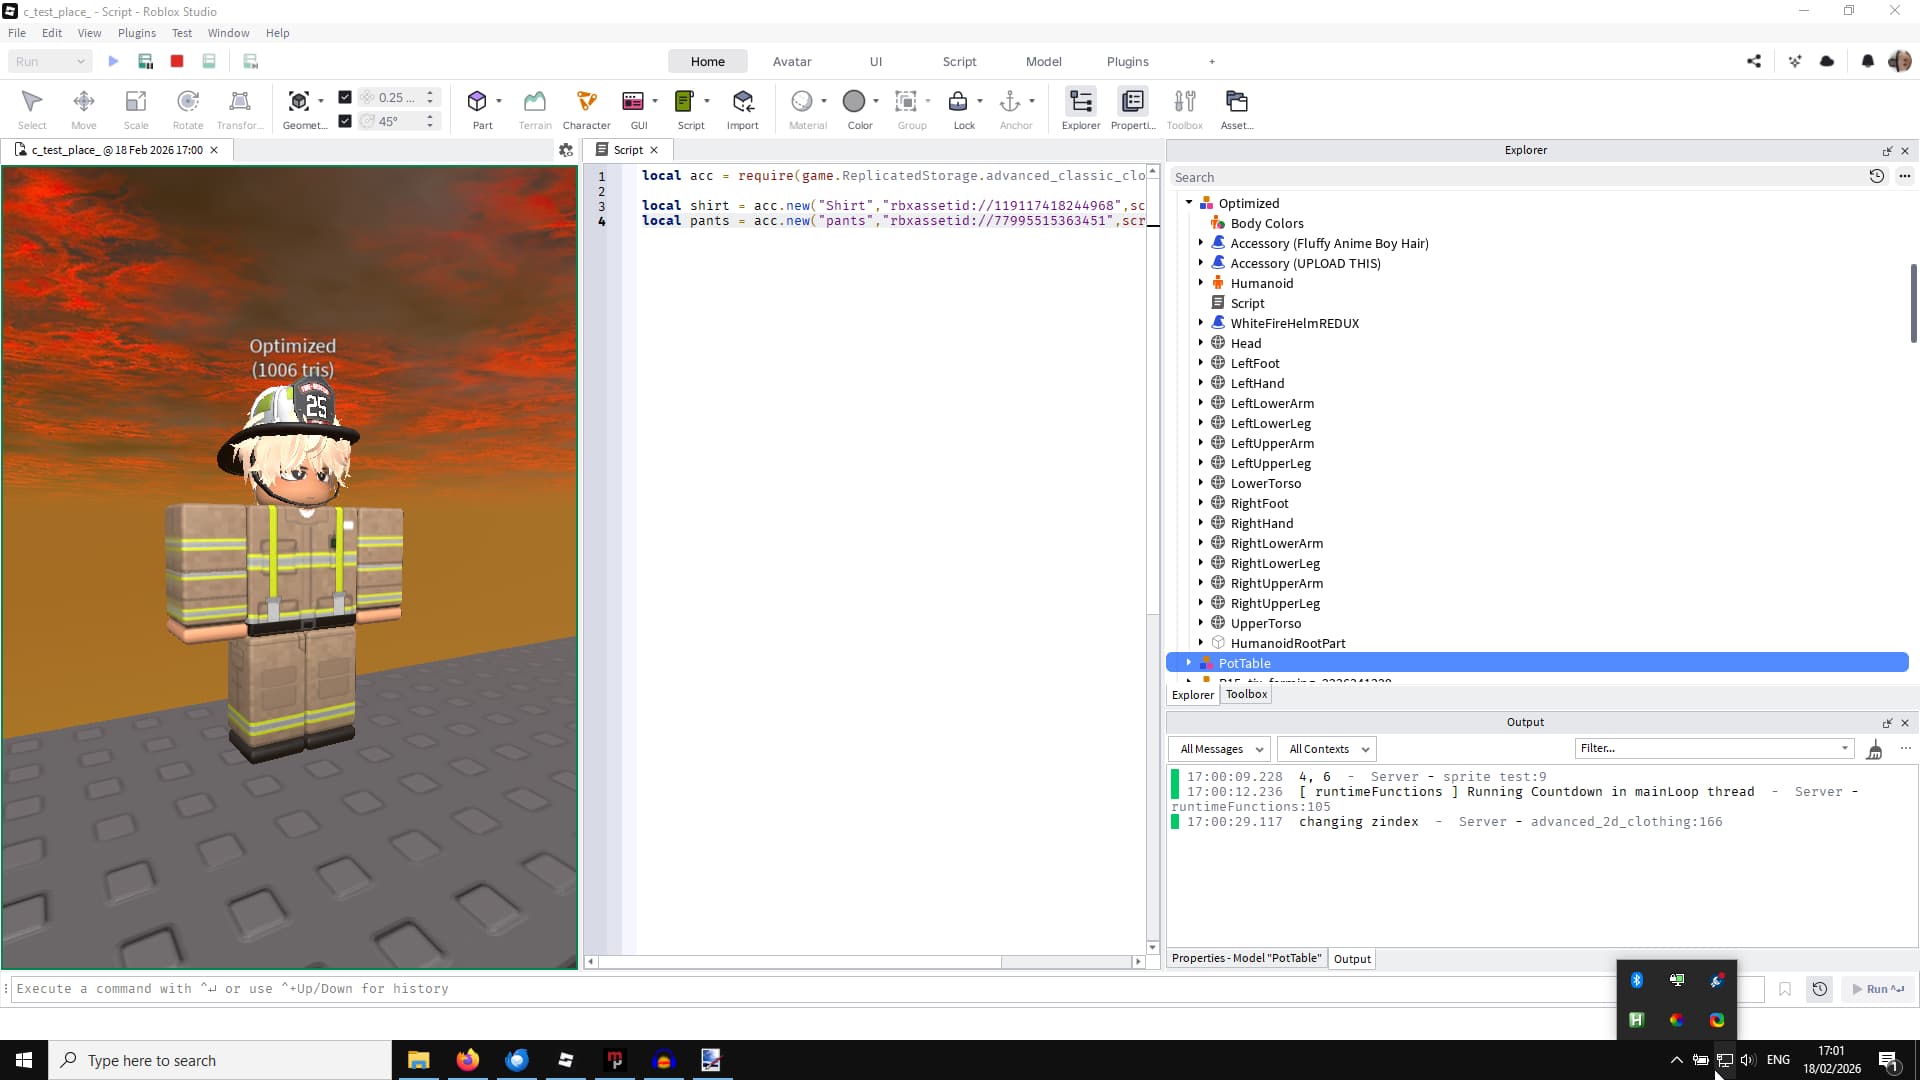Open the Plugins menu

(x=137, y=33)
